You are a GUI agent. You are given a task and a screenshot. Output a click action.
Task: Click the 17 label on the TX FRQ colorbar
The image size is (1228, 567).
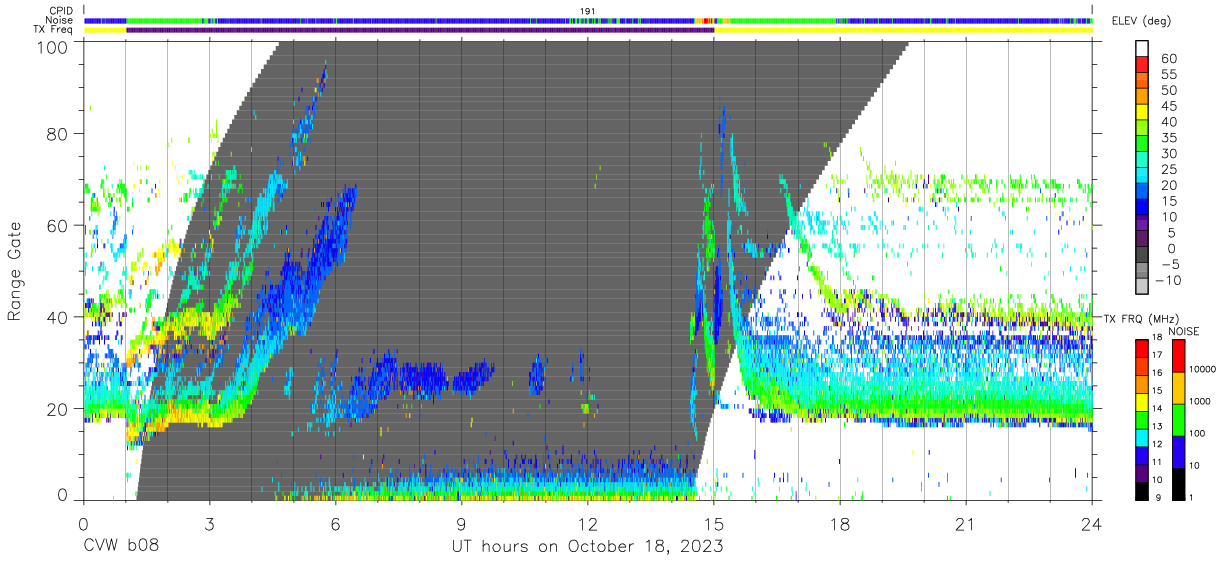1157,355
